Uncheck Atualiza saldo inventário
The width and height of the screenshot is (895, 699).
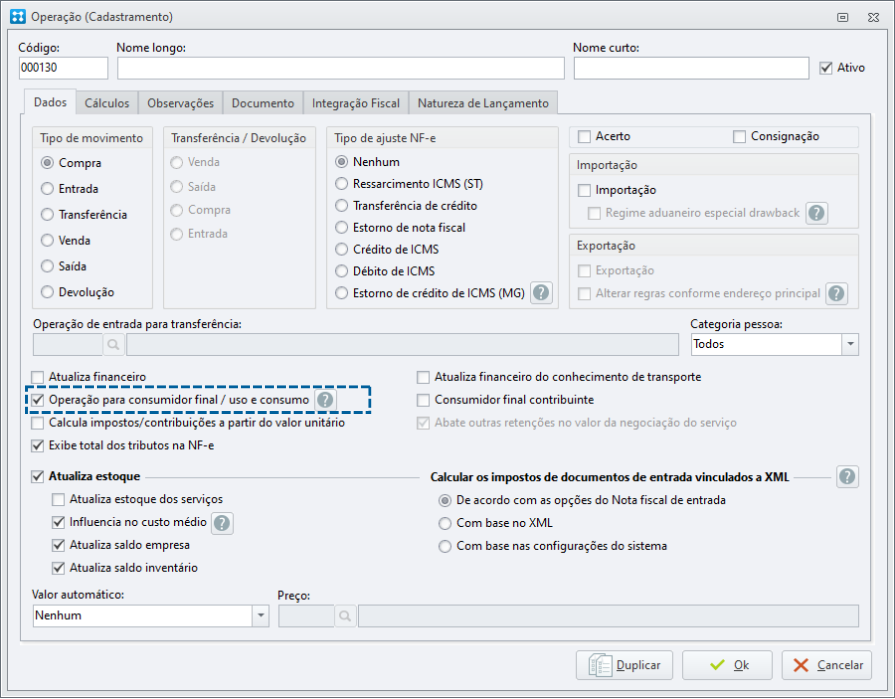pyautogui.click(x=58, y=568)
